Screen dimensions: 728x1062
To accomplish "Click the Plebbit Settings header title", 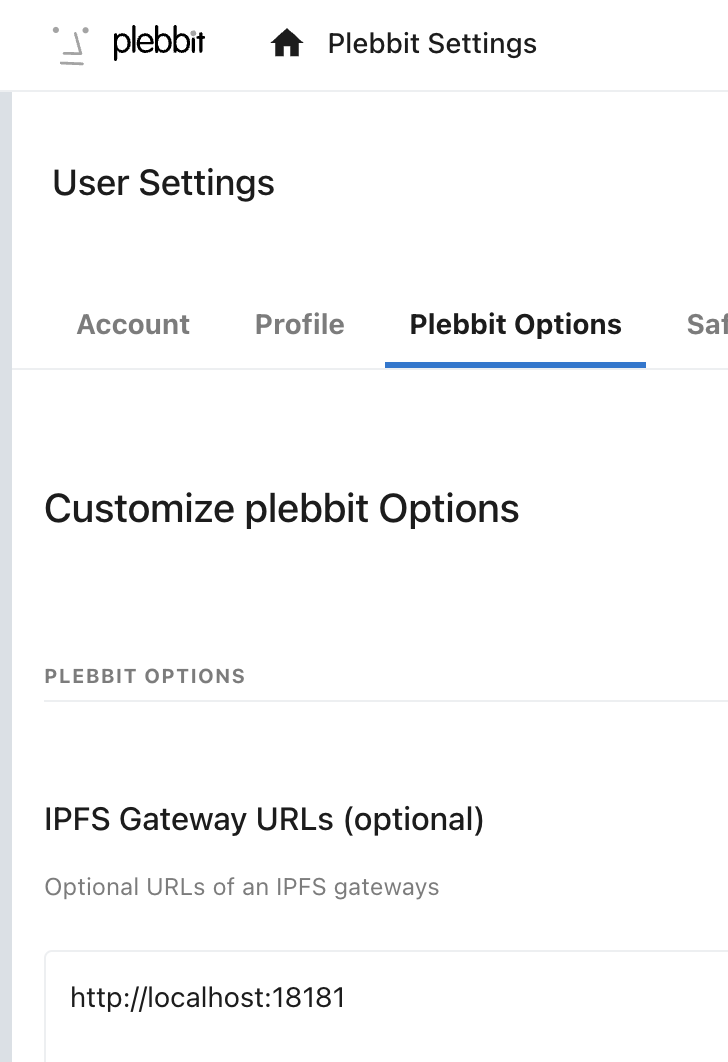I will (432, 44).
